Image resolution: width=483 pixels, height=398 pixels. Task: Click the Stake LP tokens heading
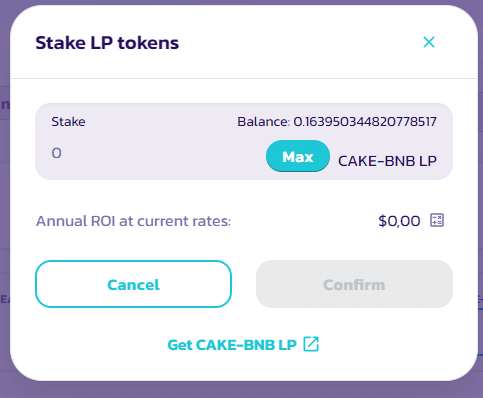coord(107,43)
